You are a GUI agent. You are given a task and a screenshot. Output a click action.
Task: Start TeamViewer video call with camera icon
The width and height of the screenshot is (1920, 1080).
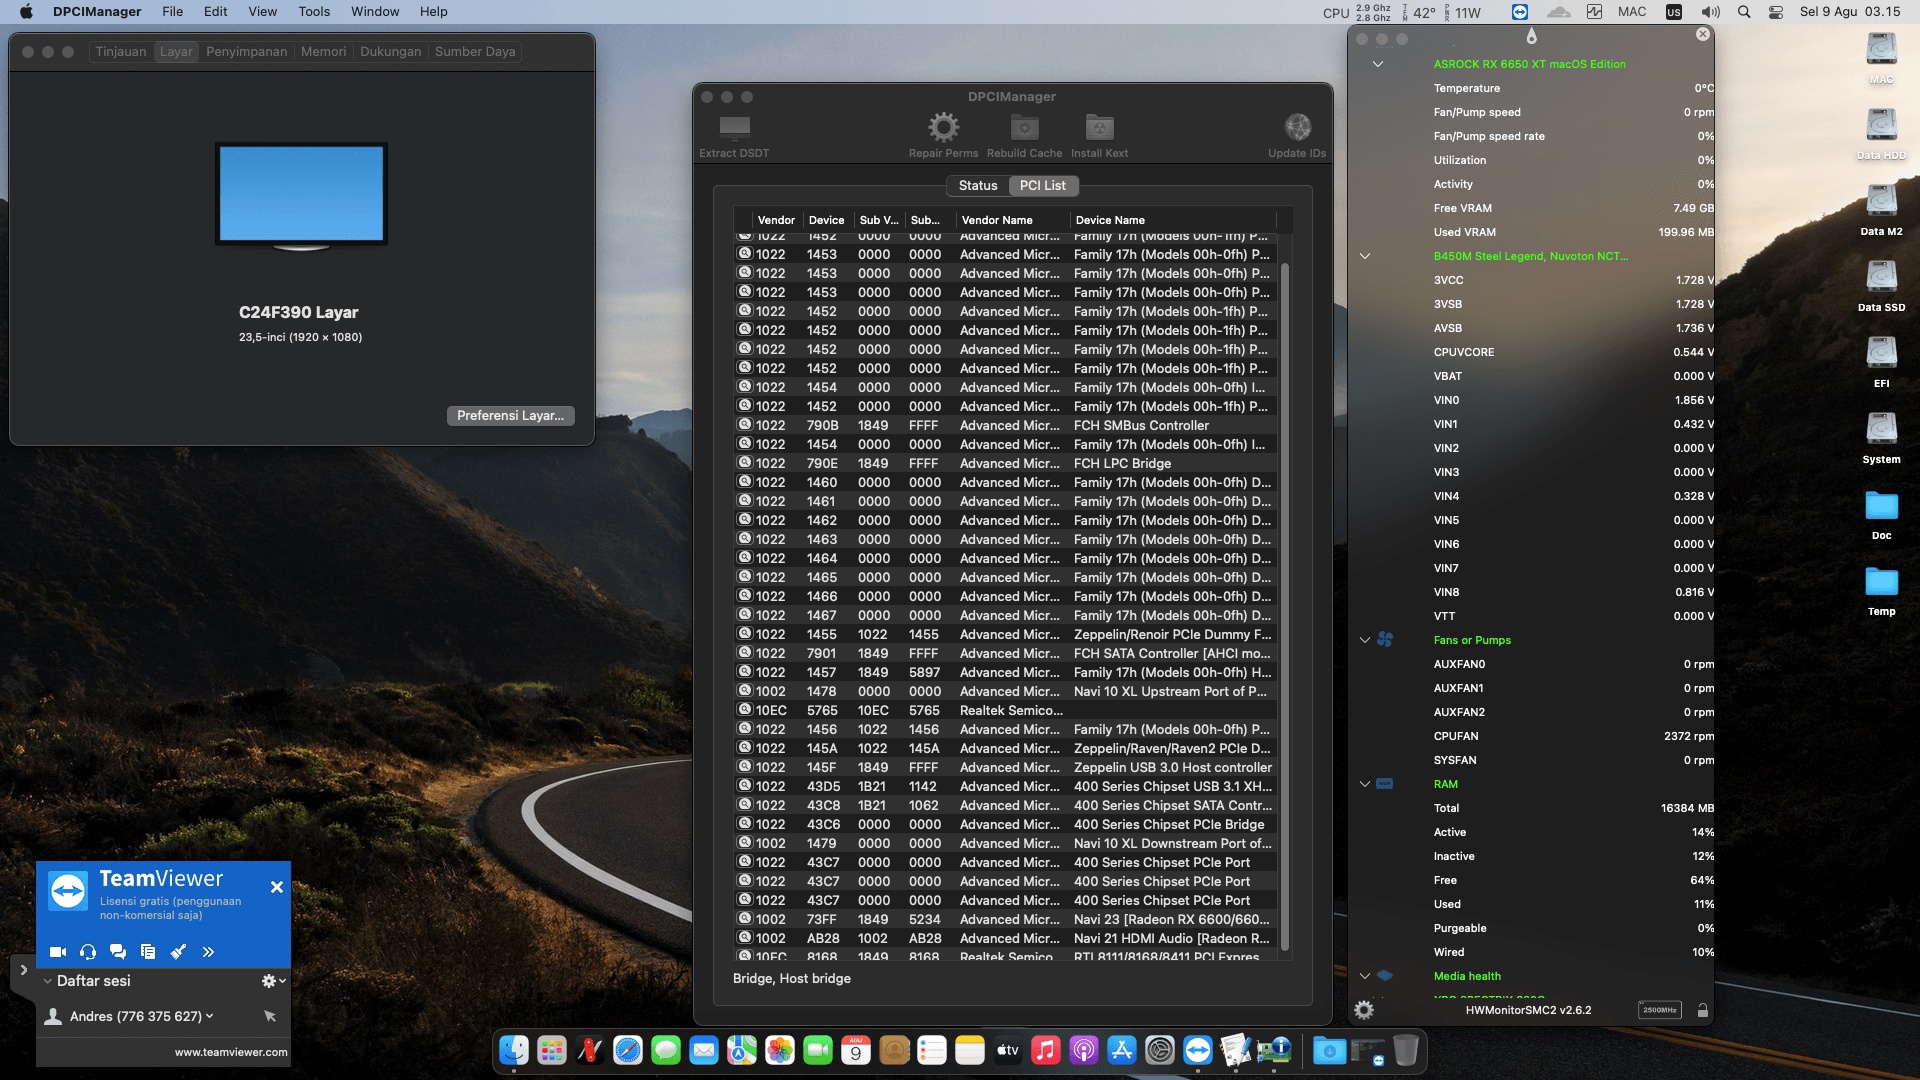[x=58, y=952]
